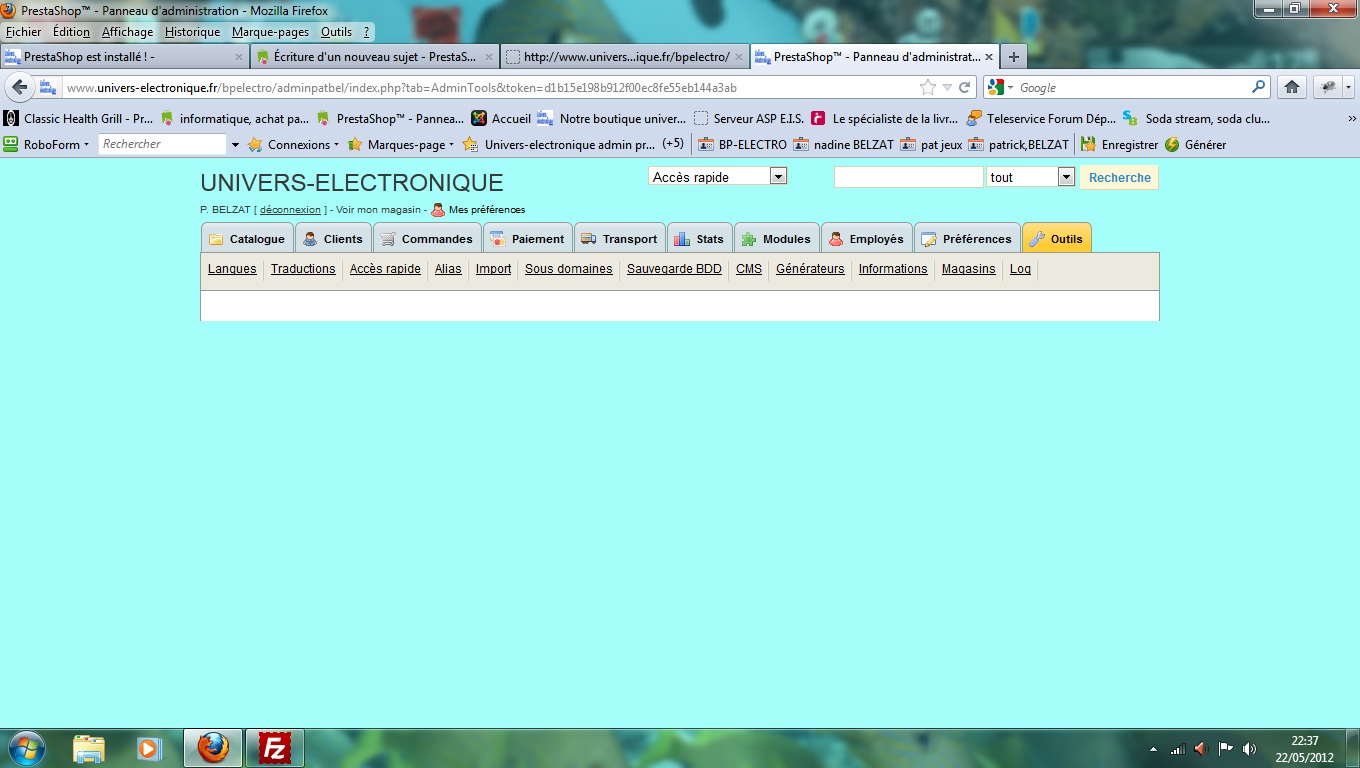Expand the RoboForm Marques-page menu

point(400,144)
